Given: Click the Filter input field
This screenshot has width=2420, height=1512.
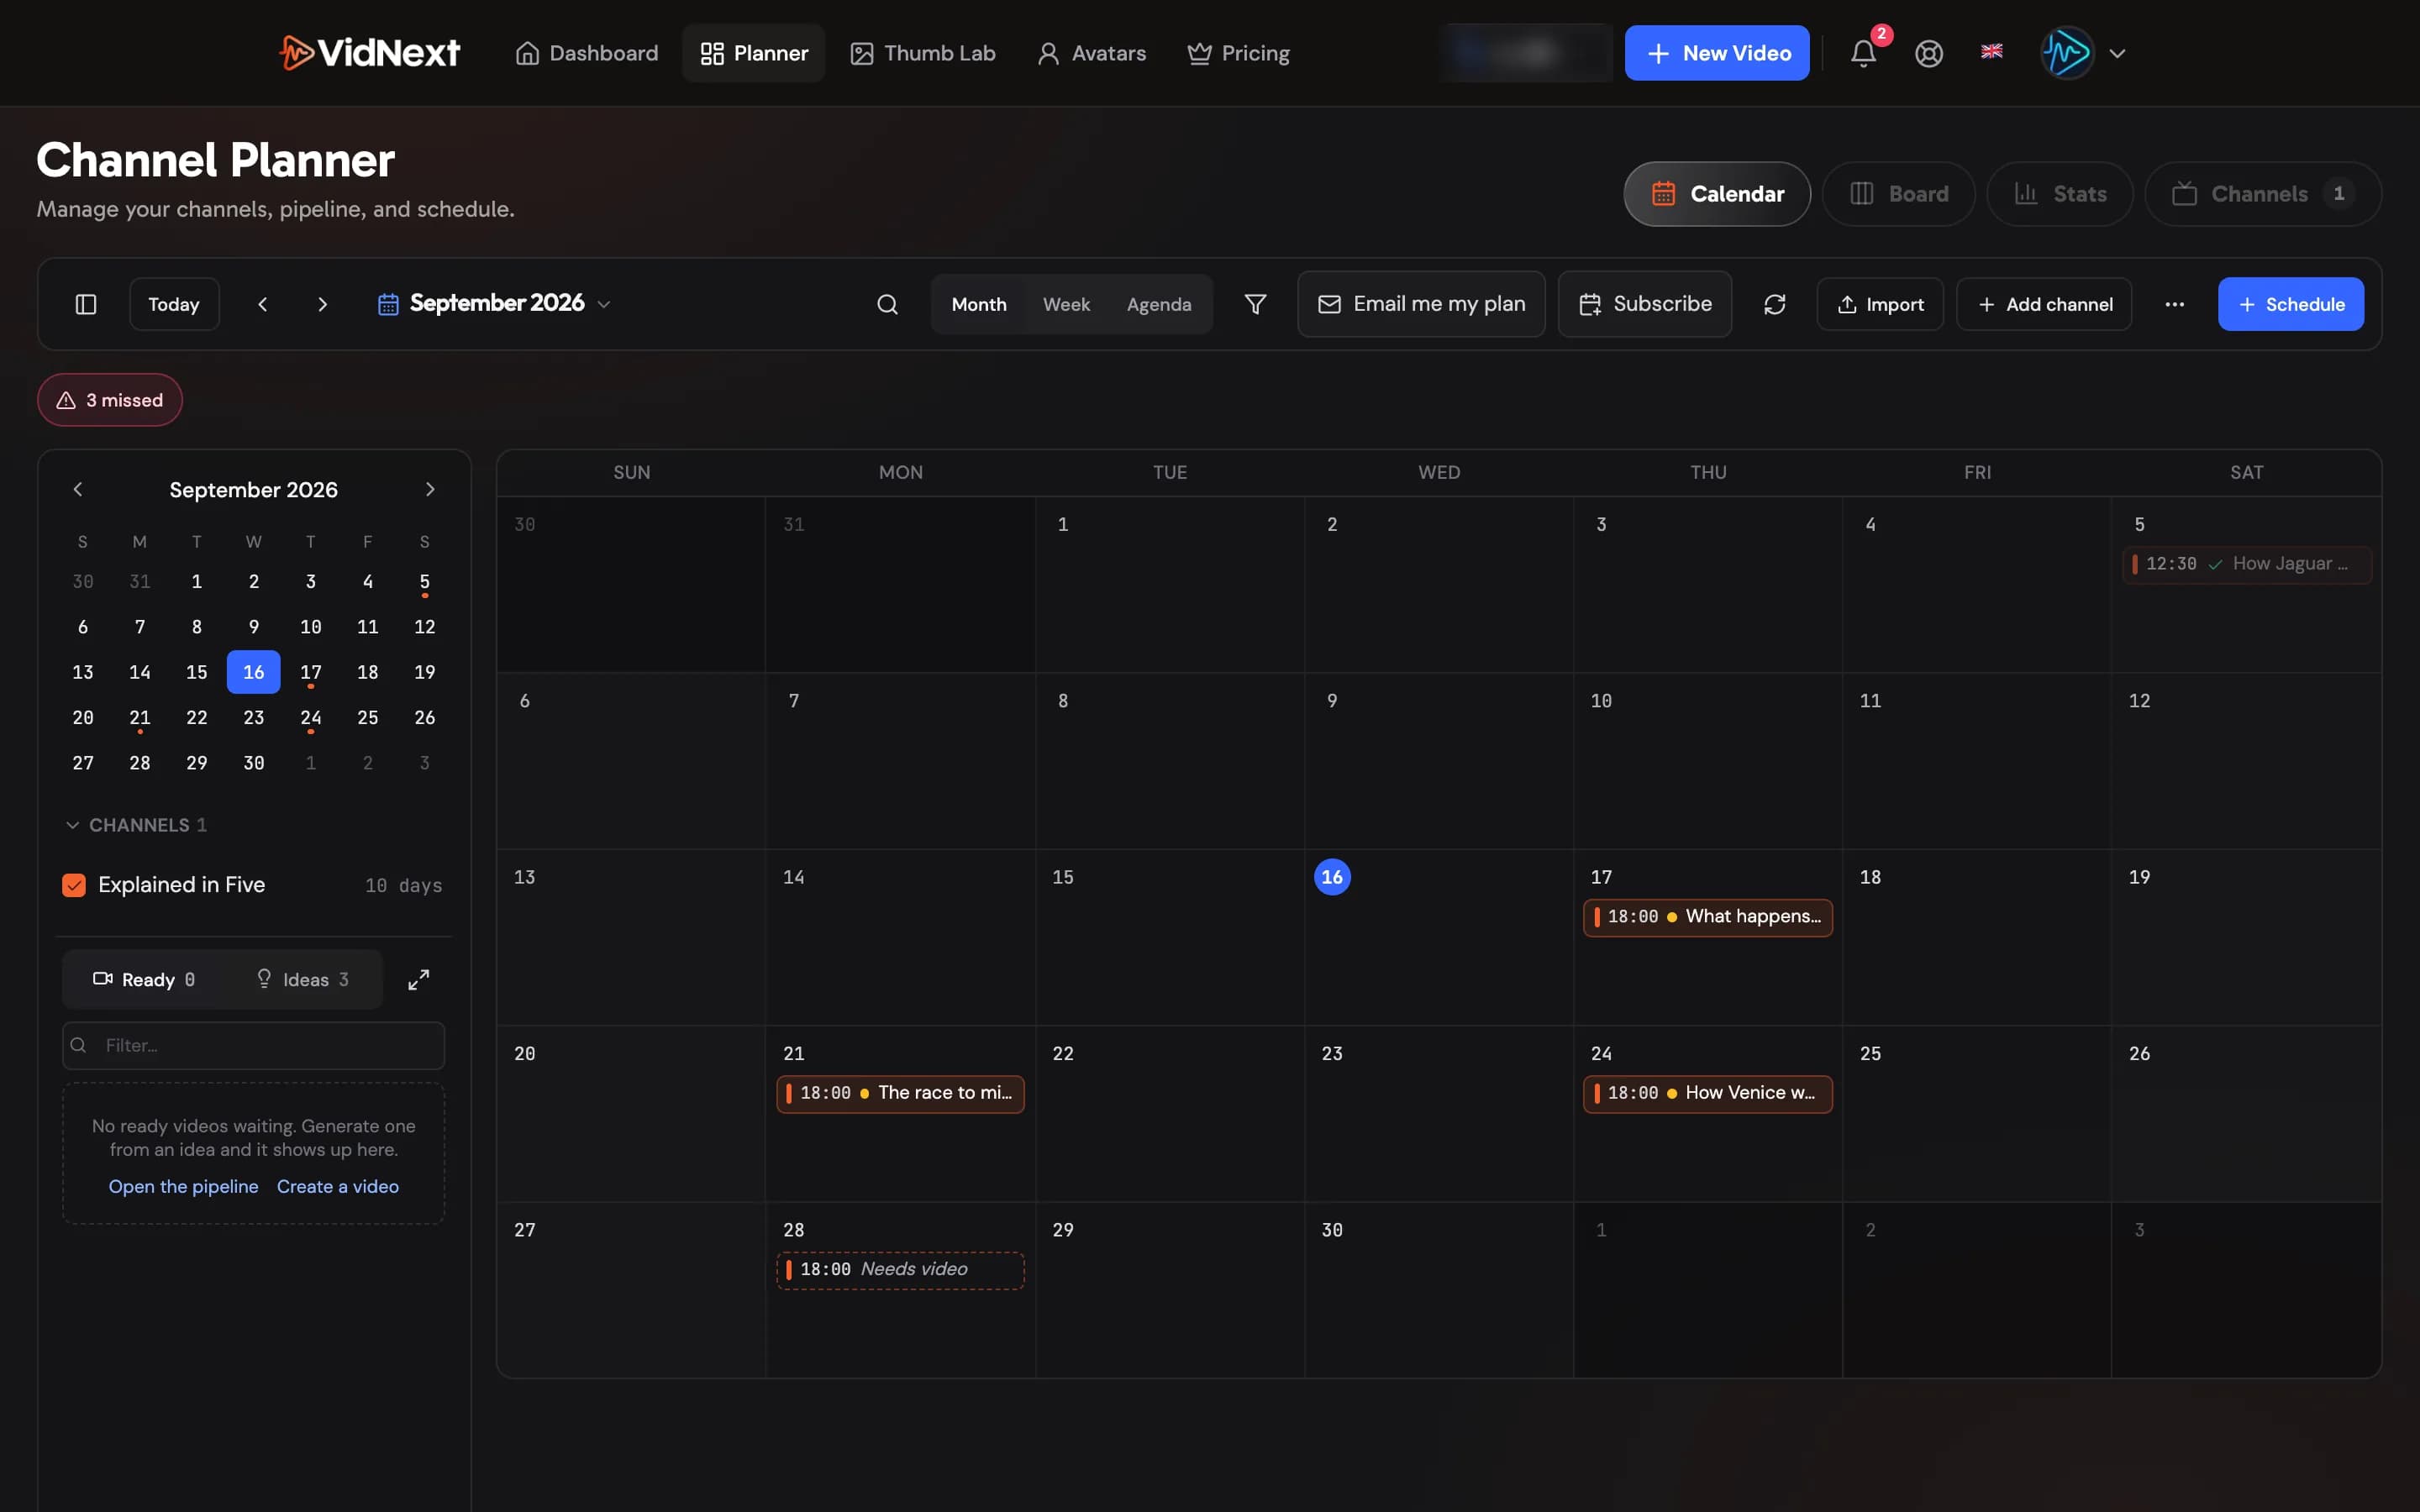Looking at the screenshot, I should click(253, 1045).
